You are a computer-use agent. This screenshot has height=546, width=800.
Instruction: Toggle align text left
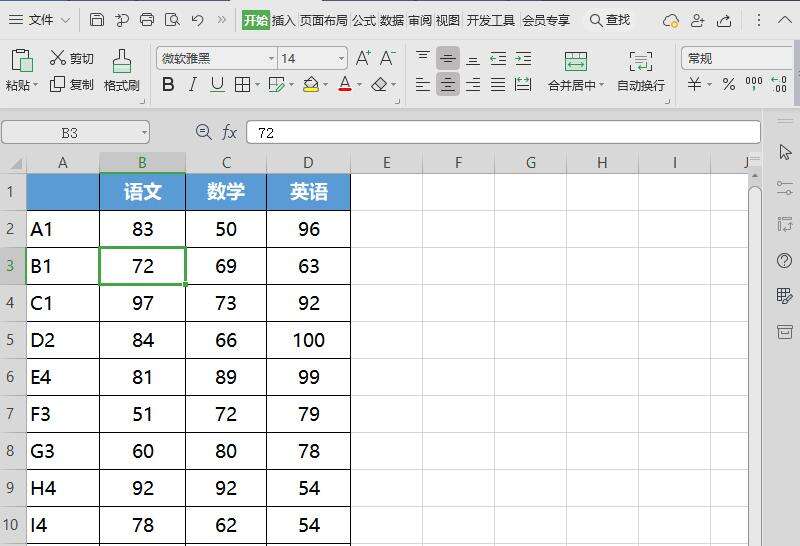coord(422,84)
